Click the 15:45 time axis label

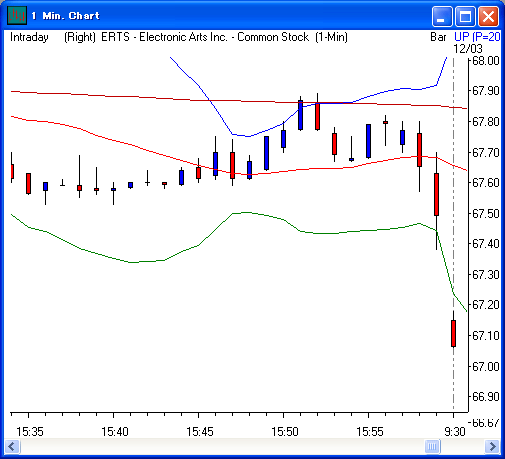click(x=199, y=432)
